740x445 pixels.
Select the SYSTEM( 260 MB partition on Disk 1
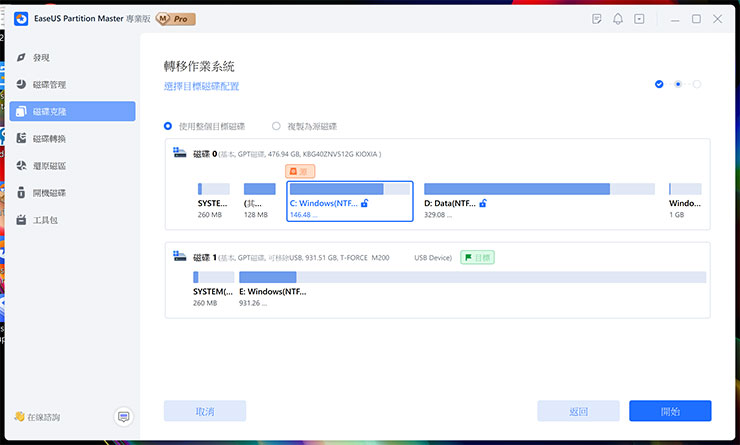pyautogui.click(x=213, y=289)
